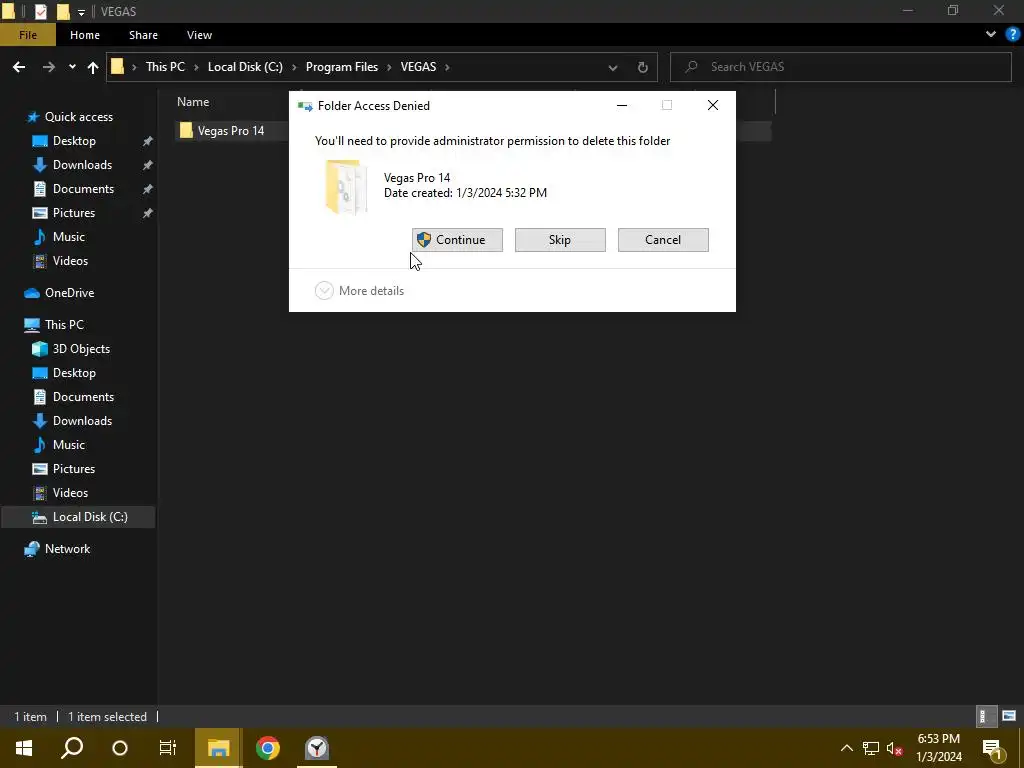1024x768 pixels.
Task: Sort by the Name column header
Action: click(193, 102)
